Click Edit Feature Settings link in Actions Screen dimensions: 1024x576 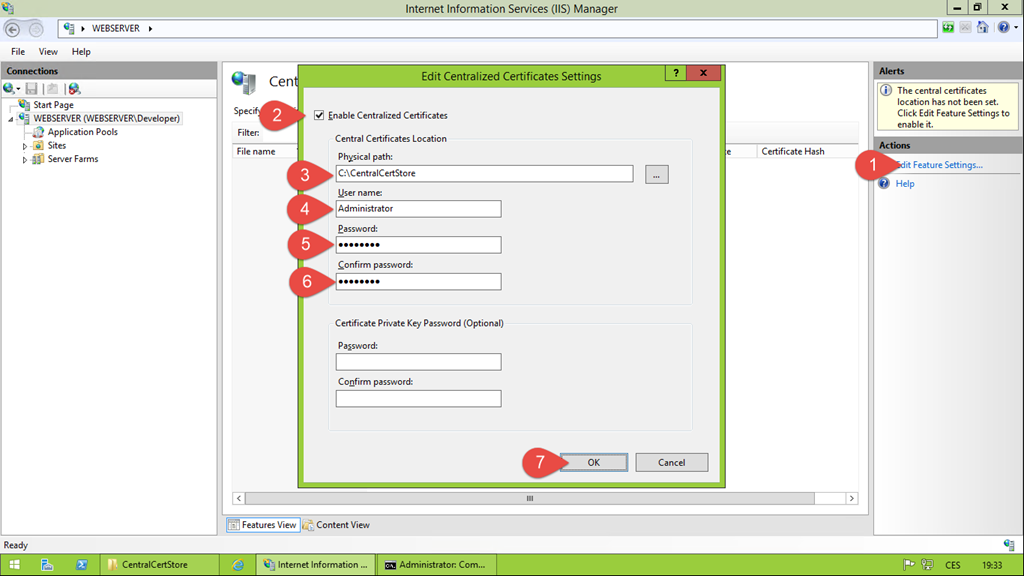(x=940, y=165)
